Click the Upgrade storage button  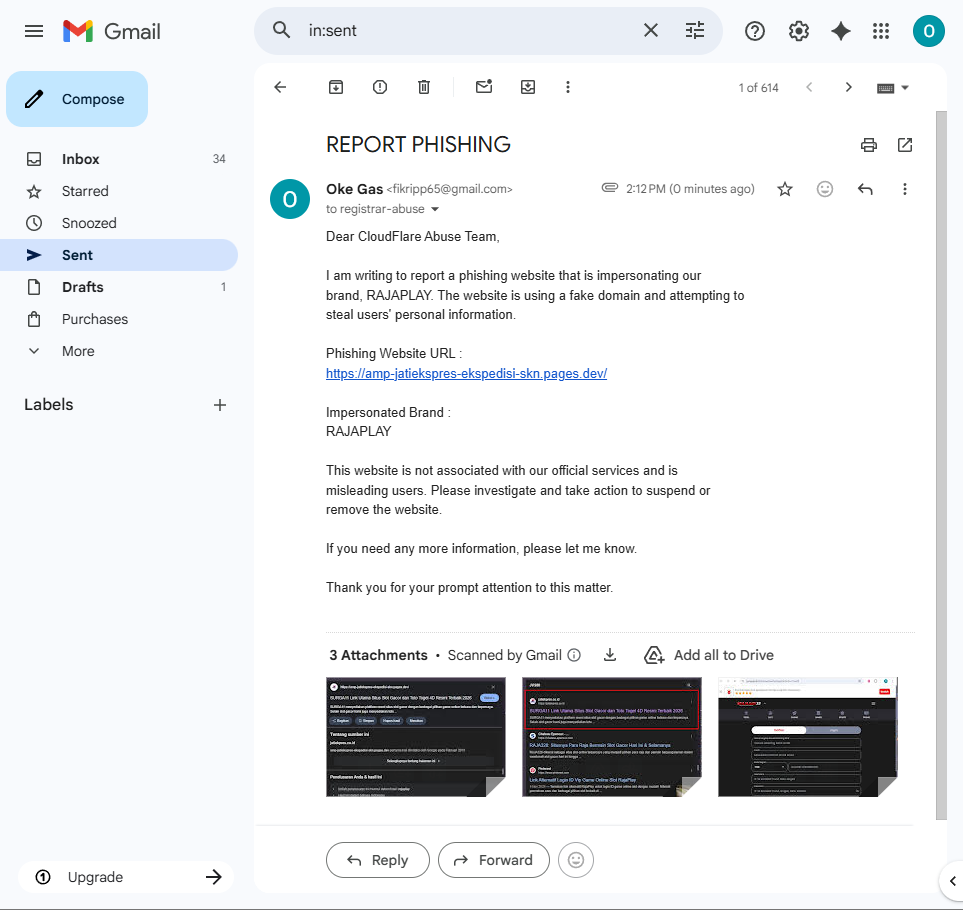128,877
